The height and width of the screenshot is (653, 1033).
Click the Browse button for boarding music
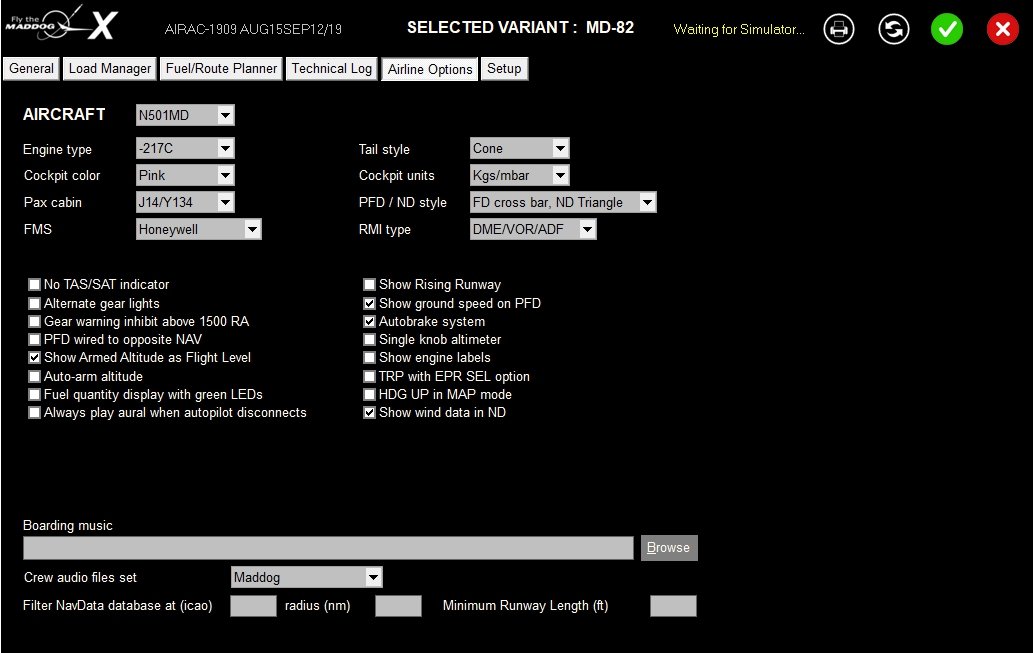[x=668, y=548]
